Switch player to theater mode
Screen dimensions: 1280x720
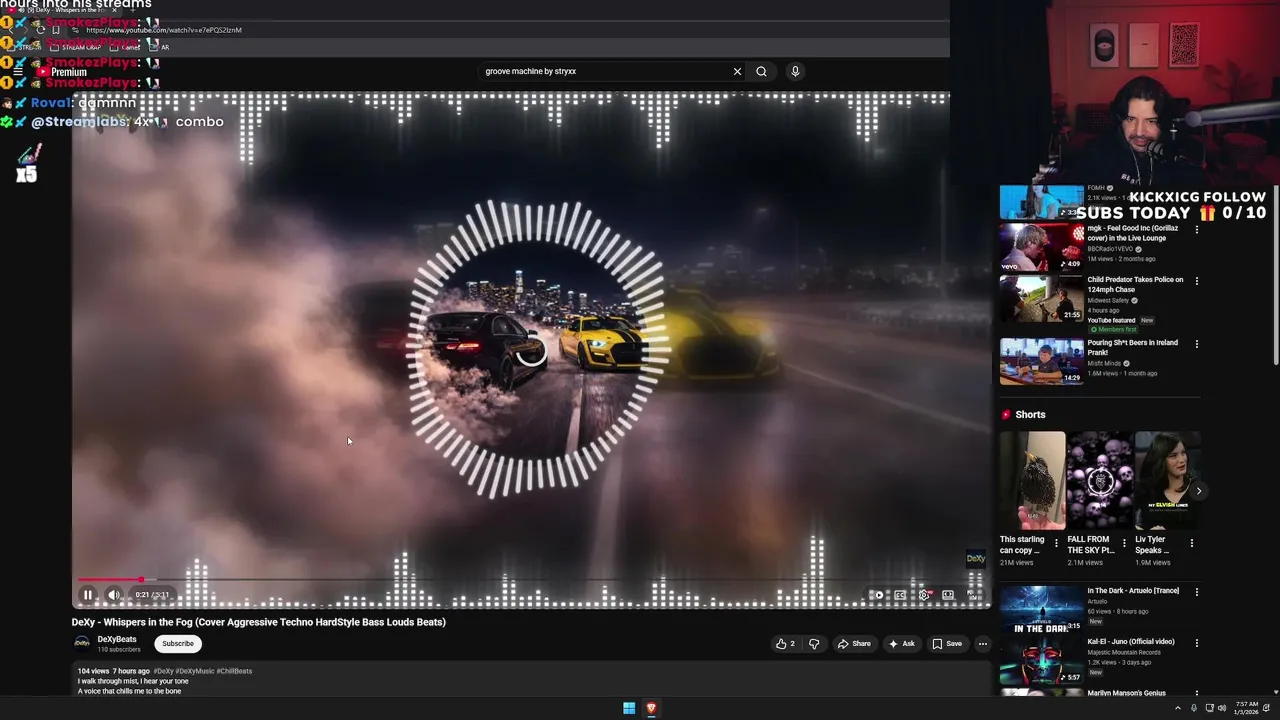(x=948, y=595)
